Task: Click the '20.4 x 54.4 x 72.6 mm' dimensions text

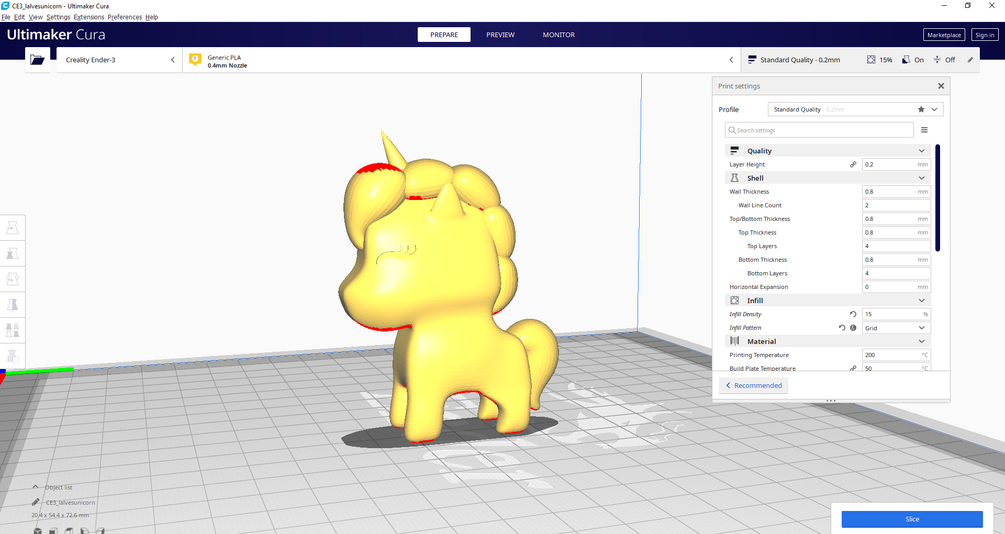Action: (x=60, y=515)
